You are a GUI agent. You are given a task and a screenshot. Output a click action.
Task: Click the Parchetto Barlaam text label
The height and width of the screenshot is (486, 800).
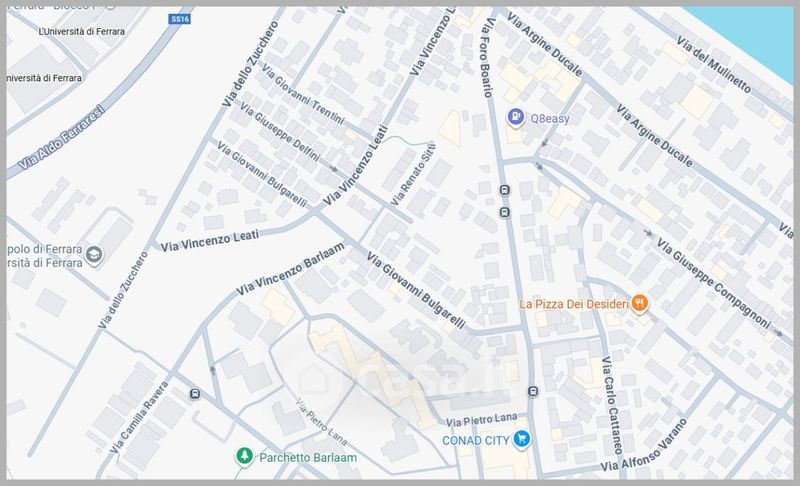pos(308,457)
